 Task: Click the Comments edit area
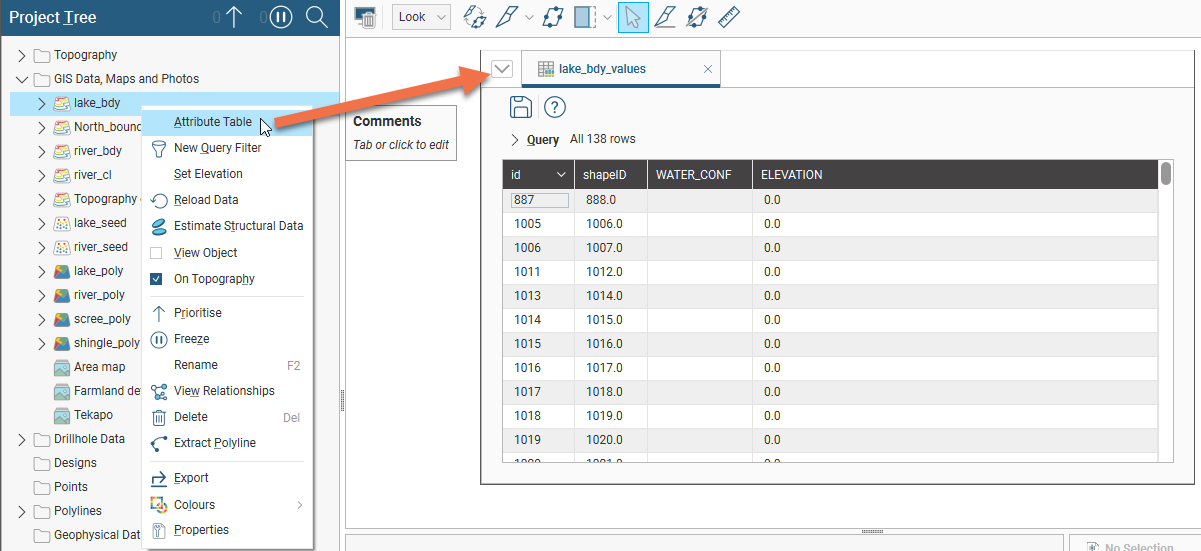[401, 145]
